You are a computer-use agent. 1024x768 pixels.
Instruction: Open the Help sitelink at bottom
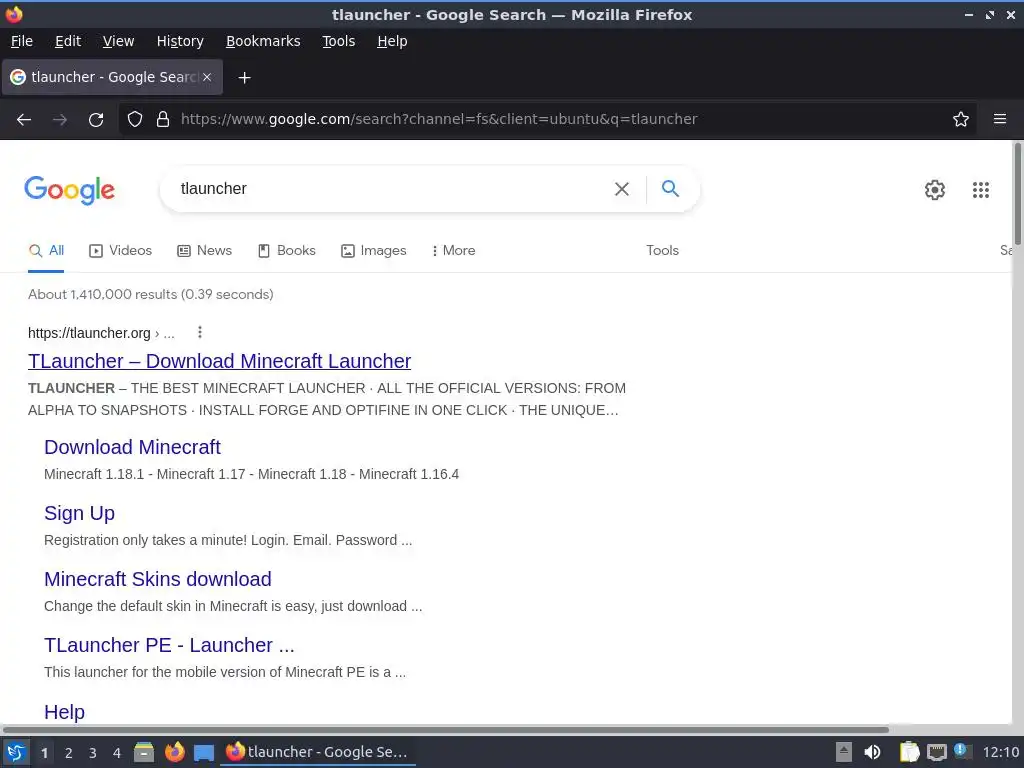(64, 712)
